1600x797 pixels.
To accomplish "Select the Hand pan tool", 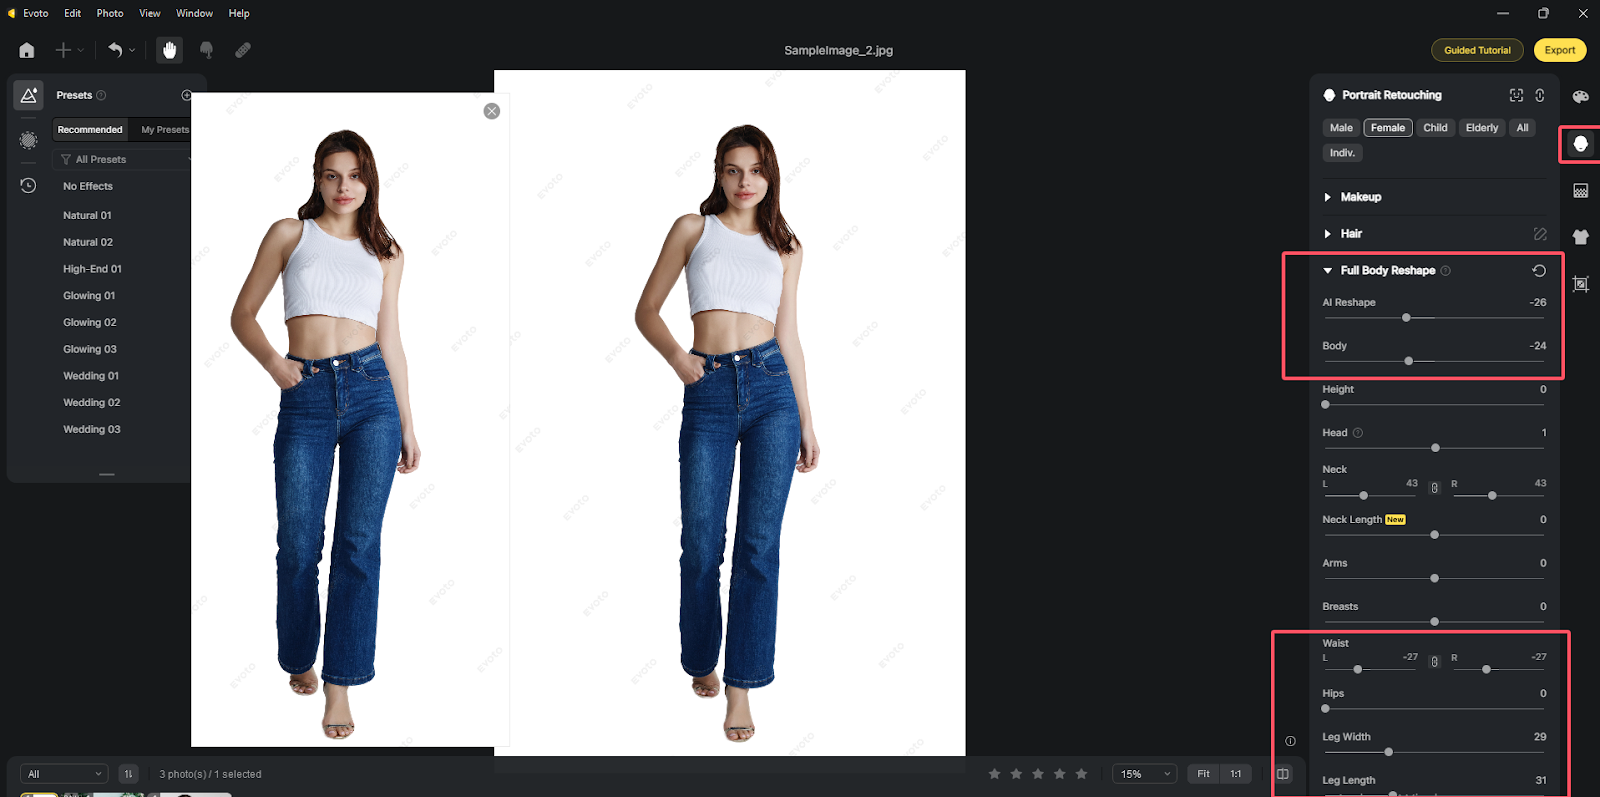I will click(x=169, y=50).
